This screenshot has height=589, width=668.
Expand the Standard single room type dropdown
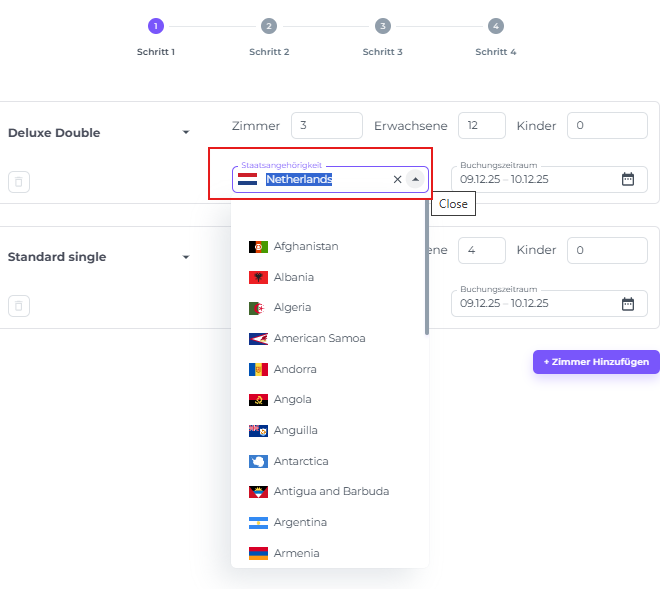tap(185, 257)
